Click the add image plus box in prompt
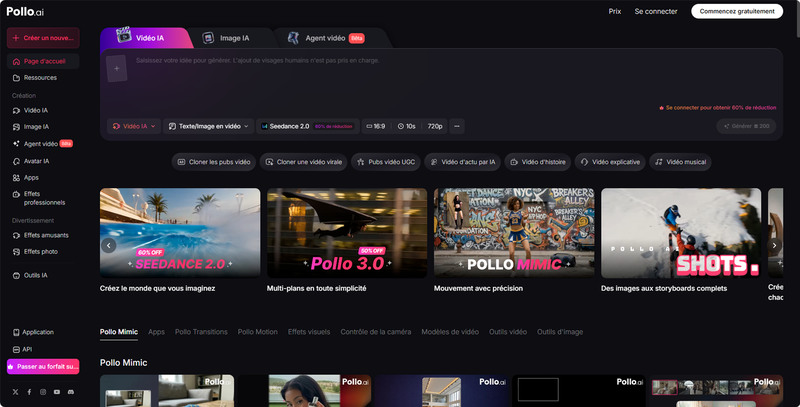800x407 pixels. tap(116, 69)
